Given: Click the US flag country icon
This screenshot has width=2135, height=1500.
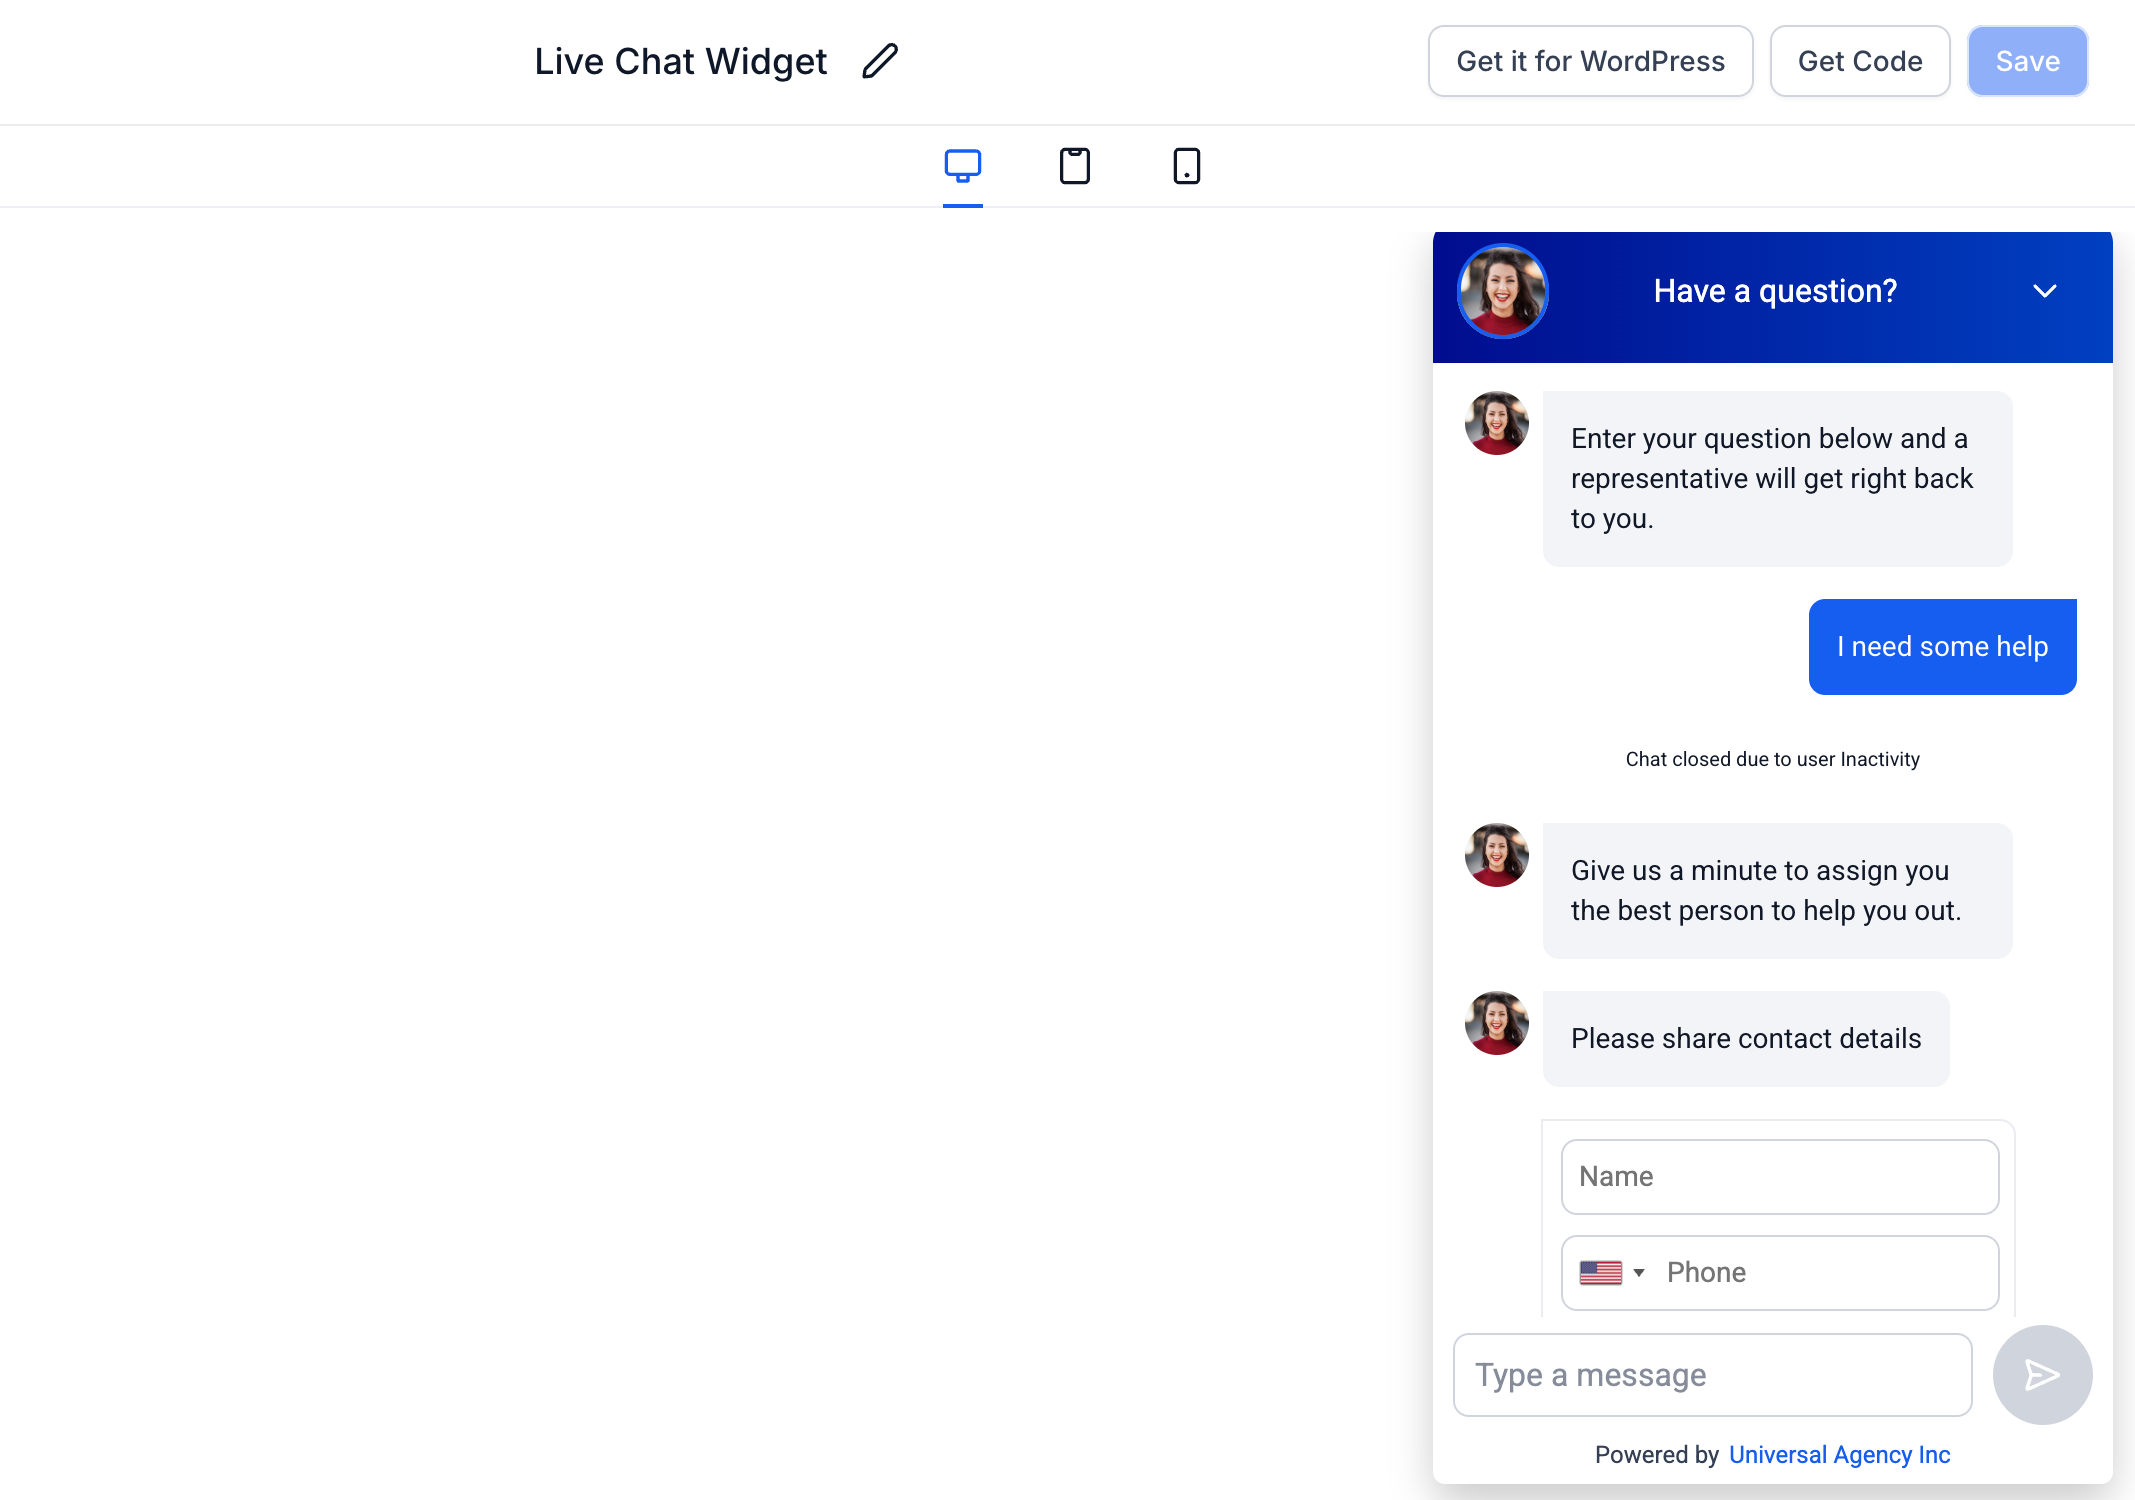Looking at the screenshot, I should tap(1601, 1272).
